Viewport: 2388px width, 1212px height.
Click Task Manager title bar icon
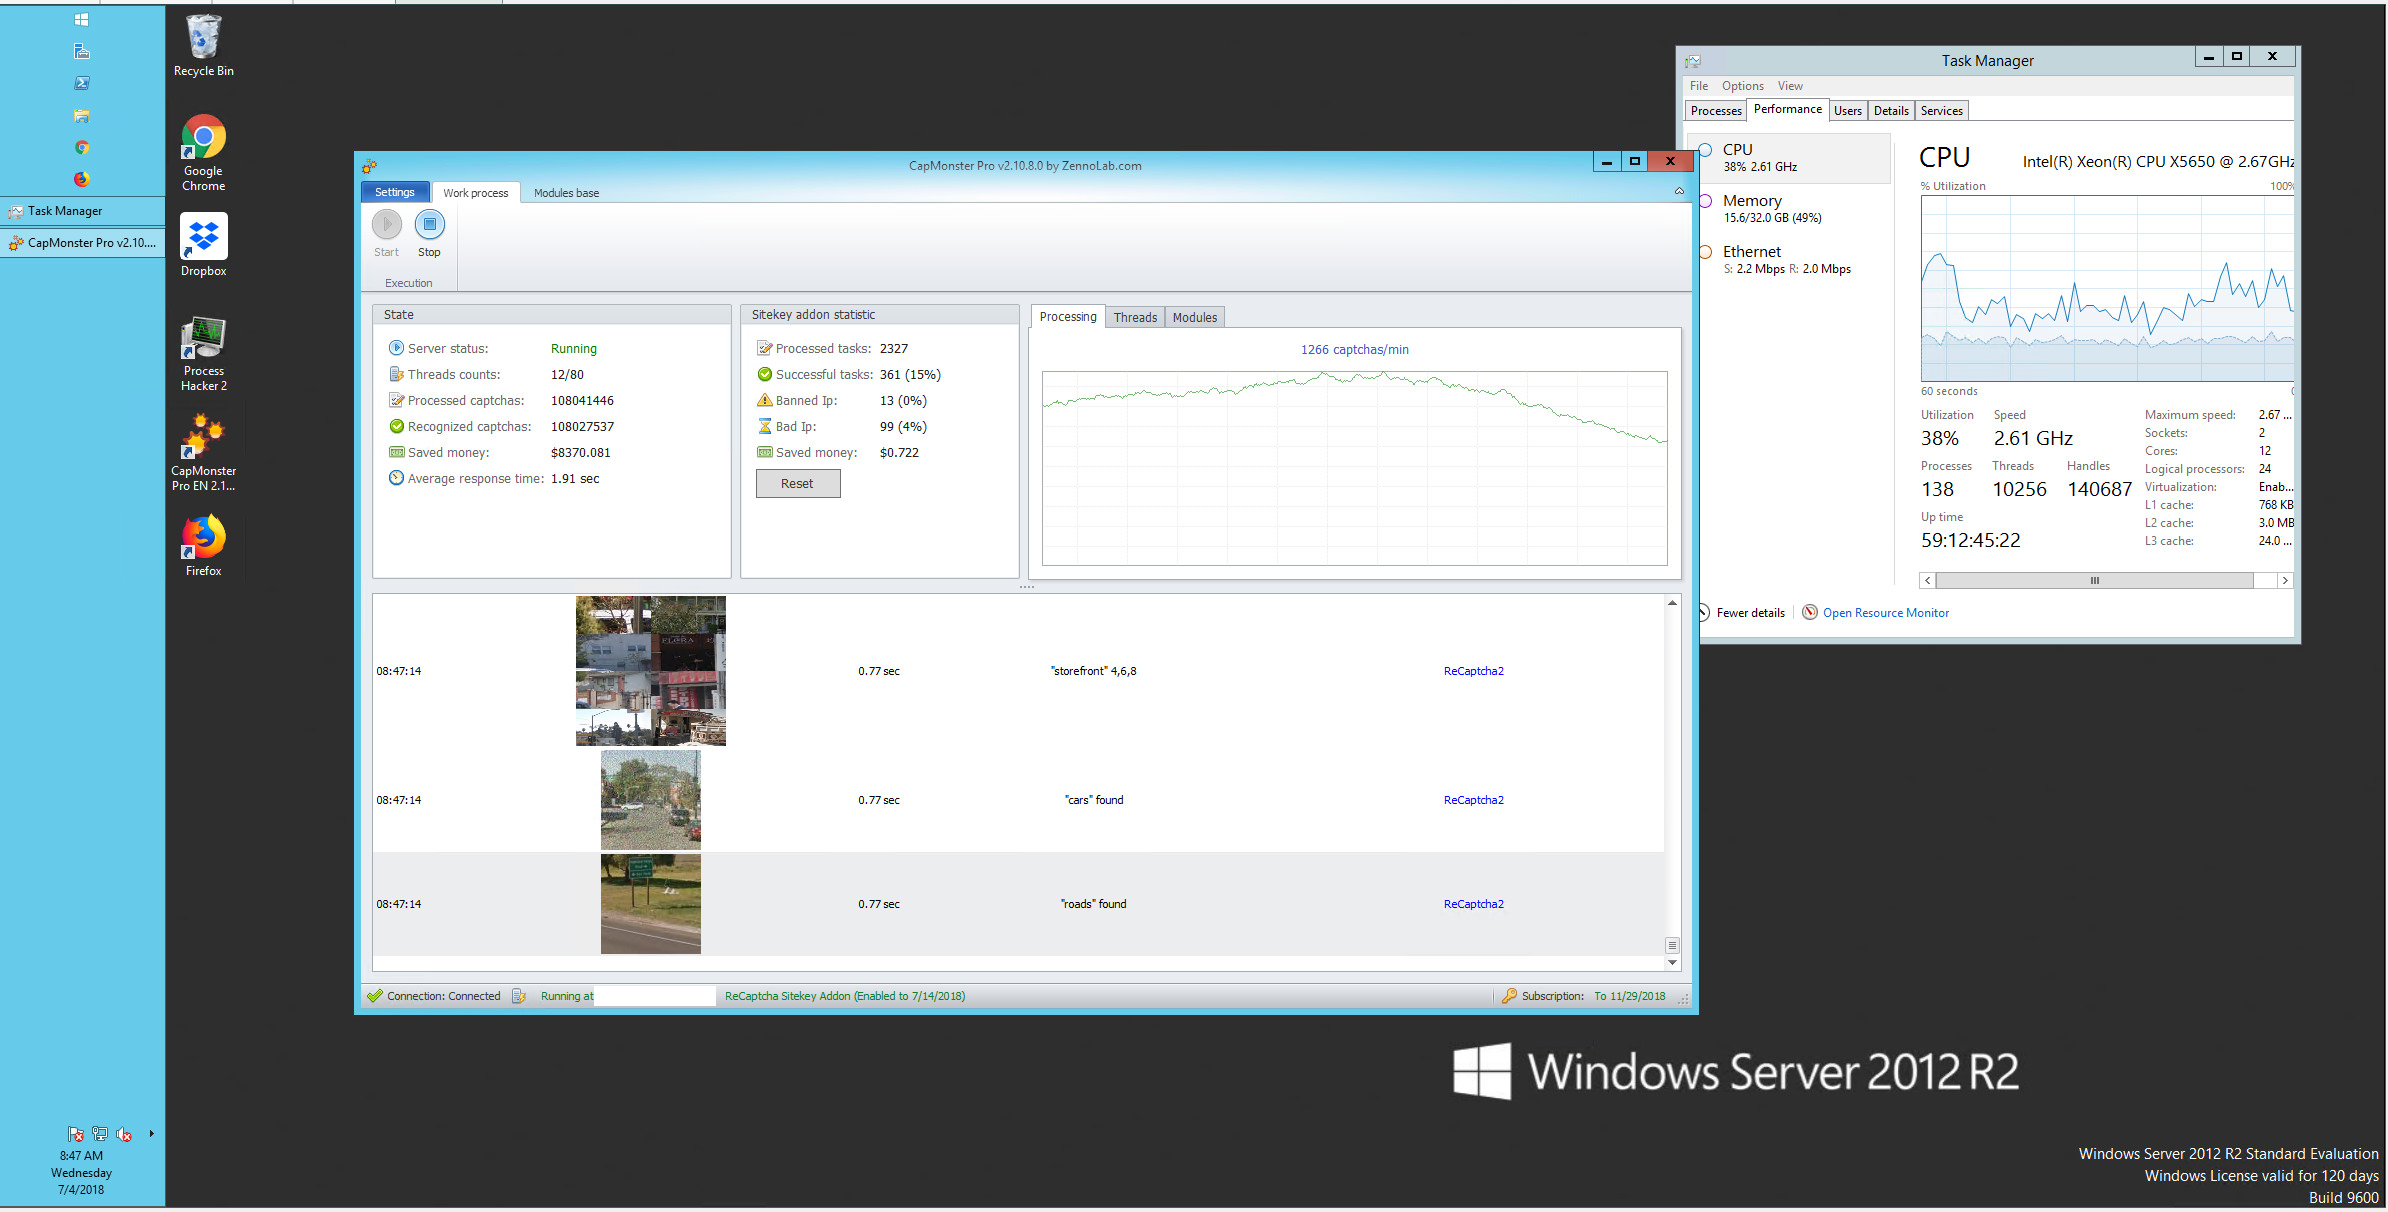[x=1693, y=61]
